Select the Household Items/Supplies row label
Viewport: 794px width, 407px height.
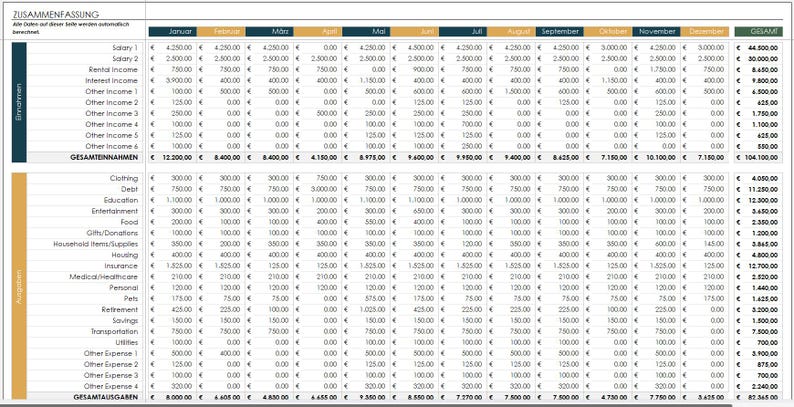96,244
